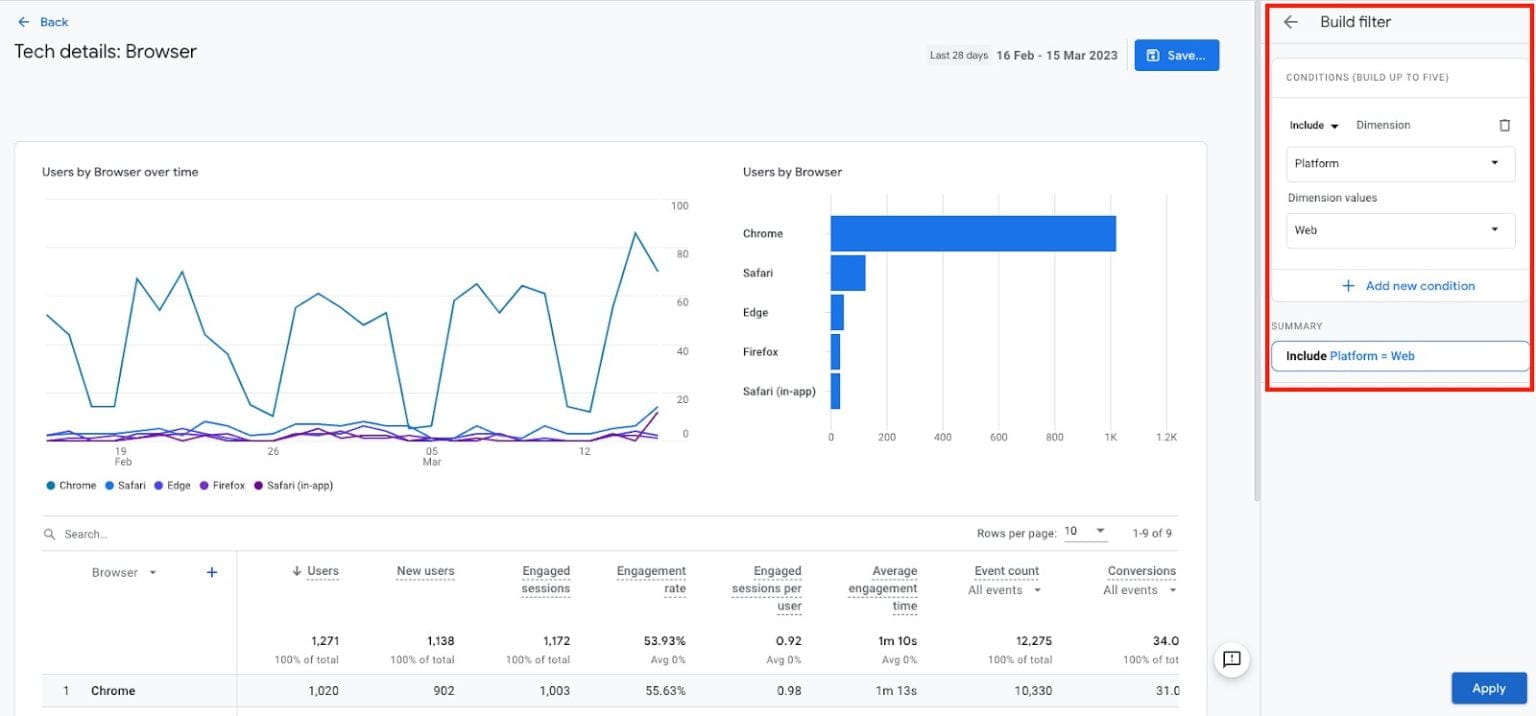Click the back arrow next to the Back label
Image resolution: width=1536 pixels, height=716 pixels.
point(24,21)
